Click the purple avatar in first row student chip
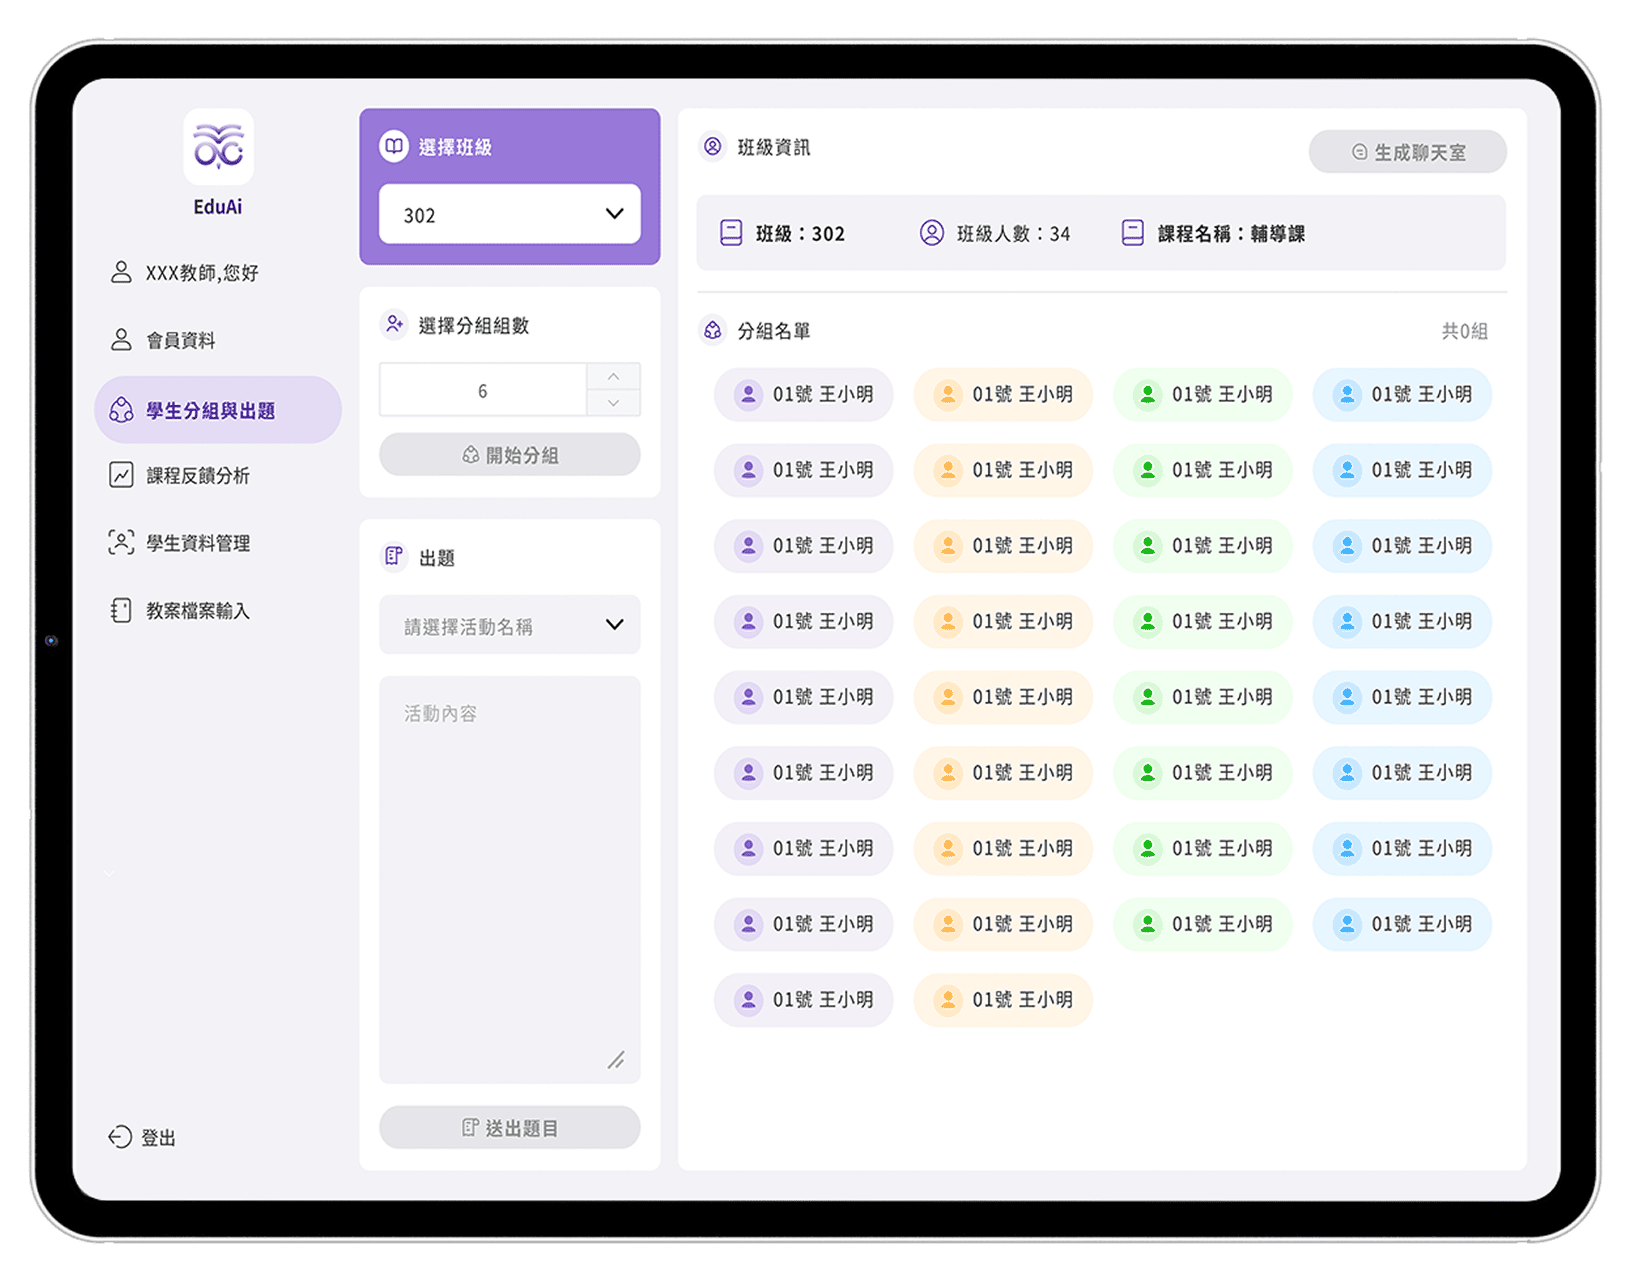 pyautogui.click(x=748, y=394)
